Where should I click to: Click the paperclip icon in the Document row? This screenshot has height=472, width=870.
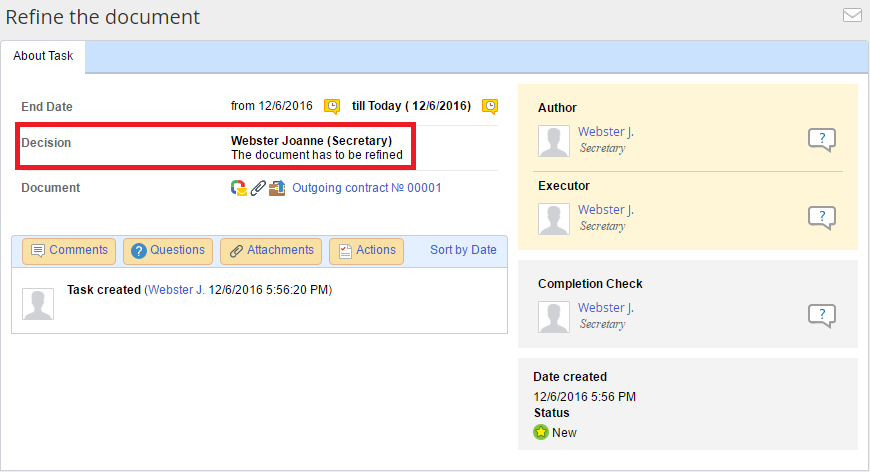pyautogui.click(x=257, y=188)
